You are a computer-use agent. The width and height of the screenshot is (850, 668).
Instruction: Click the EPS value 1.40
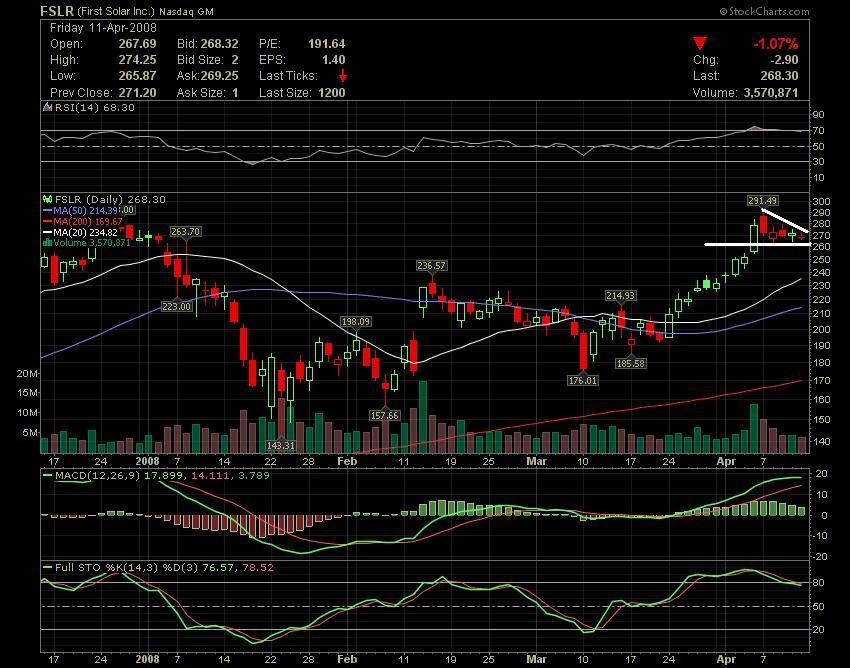click(332, 60)
